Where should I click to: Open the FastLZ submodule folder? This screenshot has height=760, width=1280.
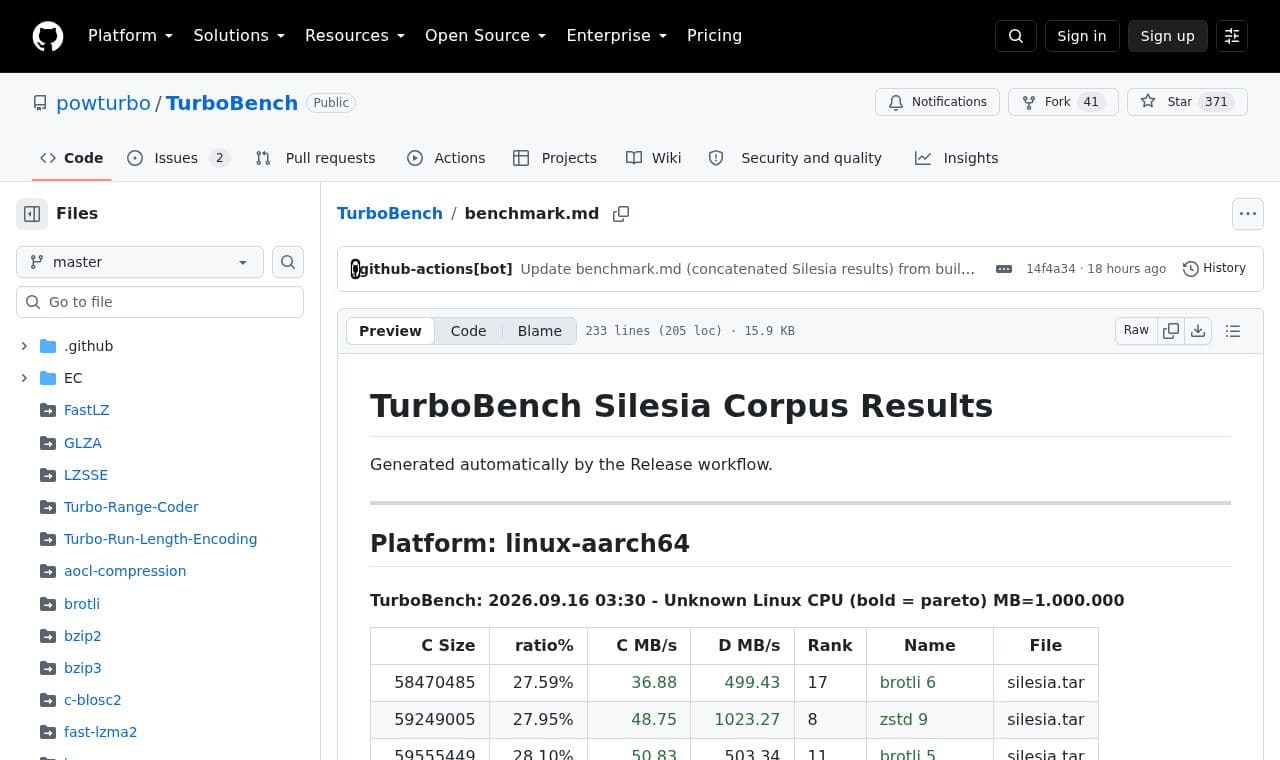coord(86,410)
